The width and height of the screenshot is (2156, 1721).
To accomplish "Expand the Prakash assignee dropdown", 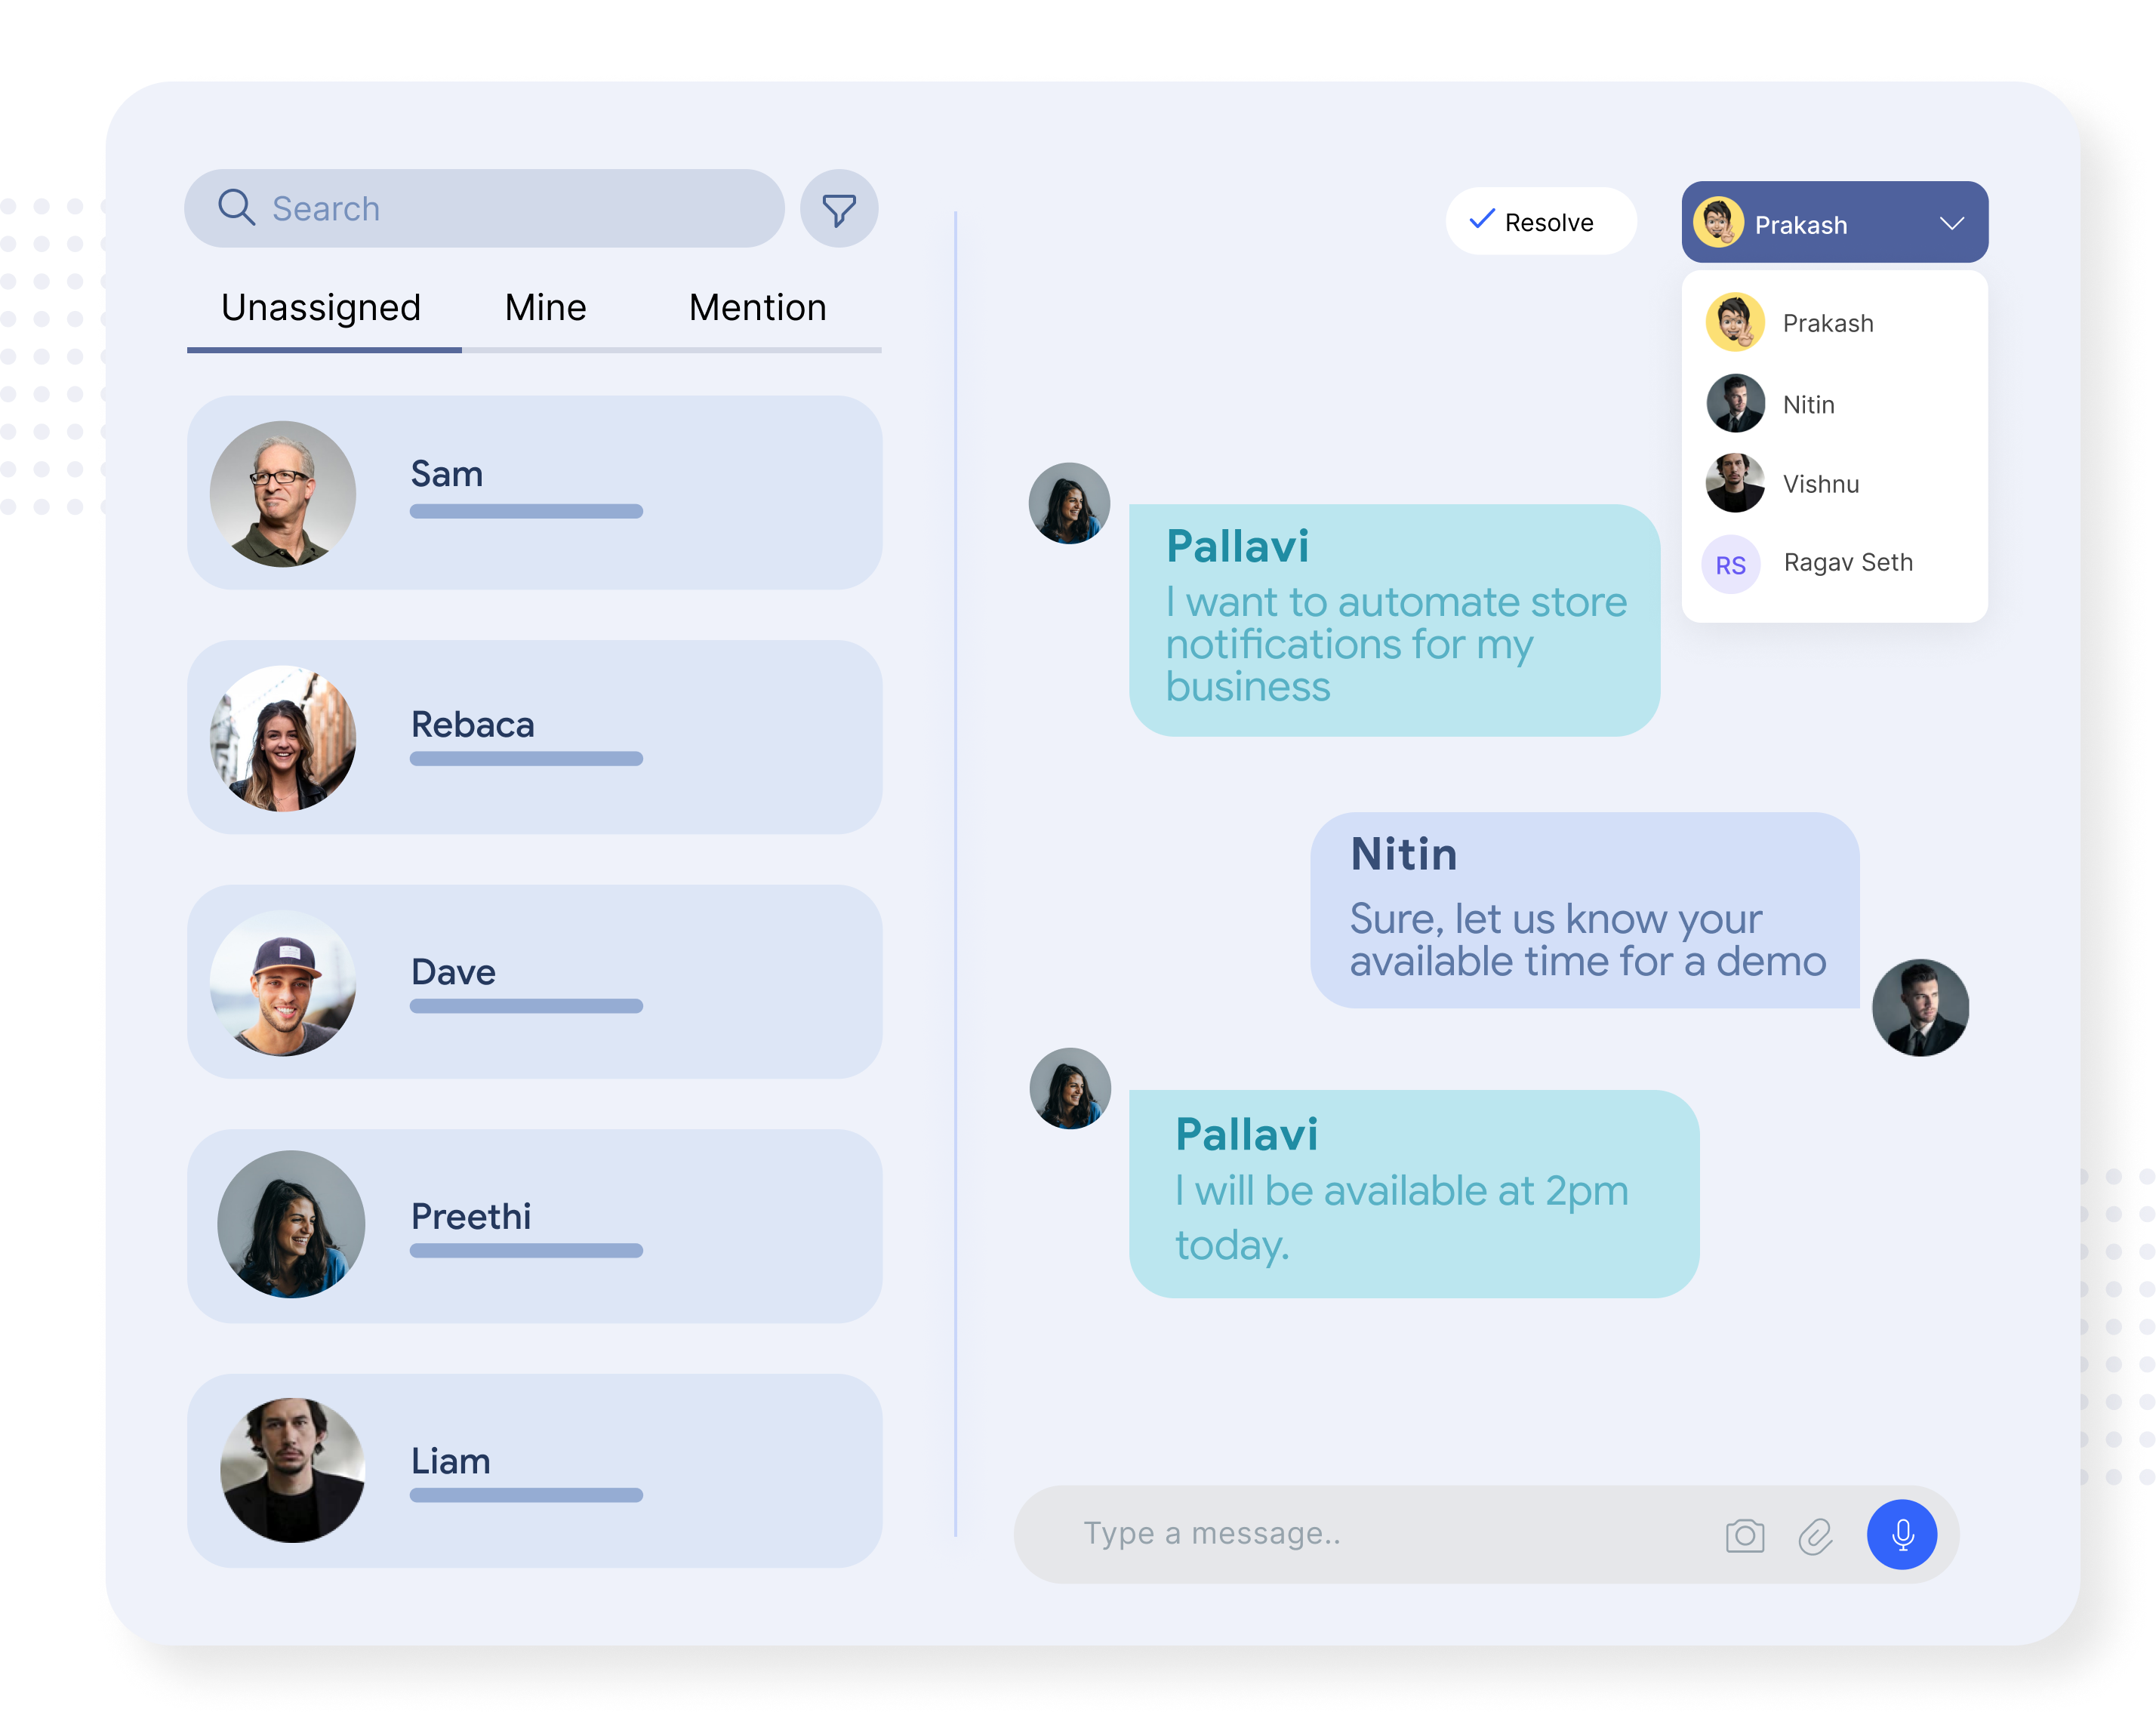I will click(1834, 222).
